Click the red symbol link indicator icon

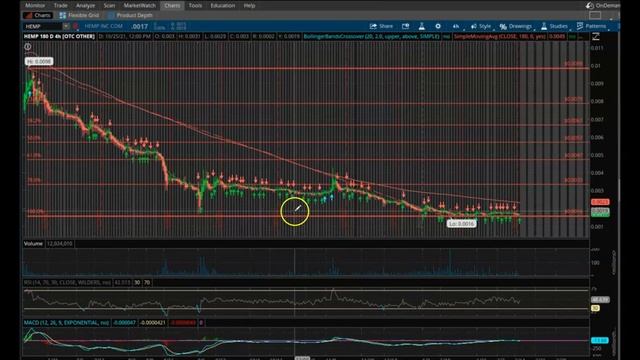pos(76,26)
